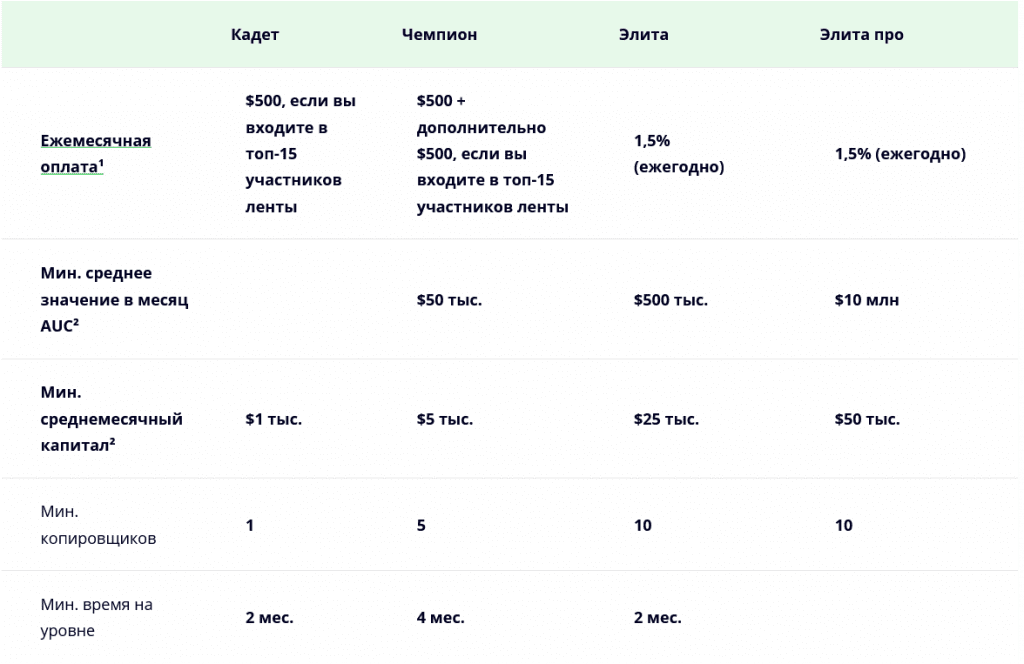Select the Мин. среднемесячный капитал row label
The height and width of the screenshot is (664, 1024).
(x=112, y=419)
